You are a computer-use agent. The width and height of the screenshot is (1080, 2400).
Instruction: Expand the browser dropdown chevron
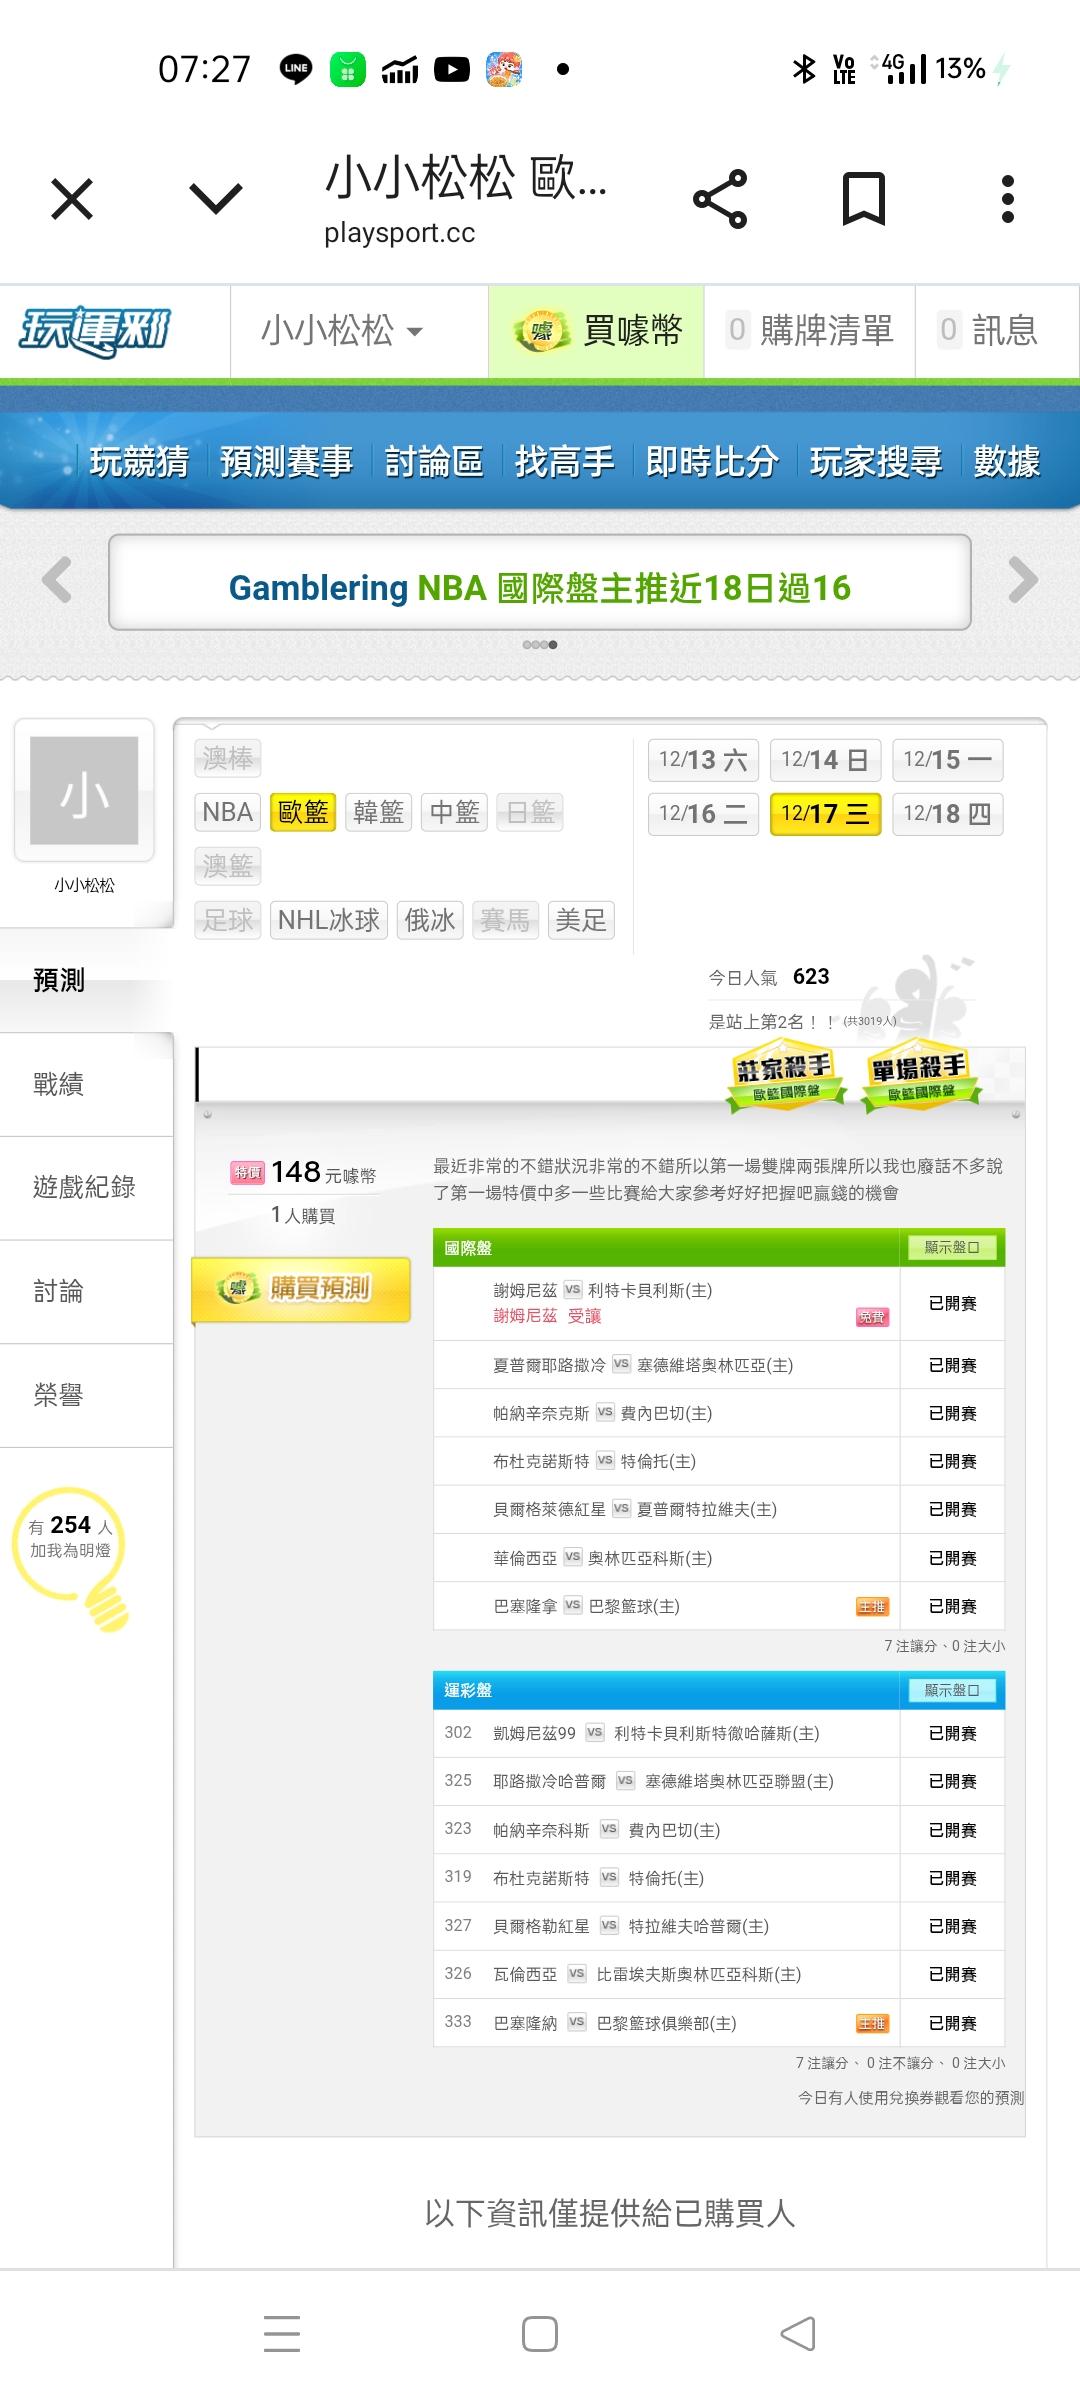(x=216, y=199)
